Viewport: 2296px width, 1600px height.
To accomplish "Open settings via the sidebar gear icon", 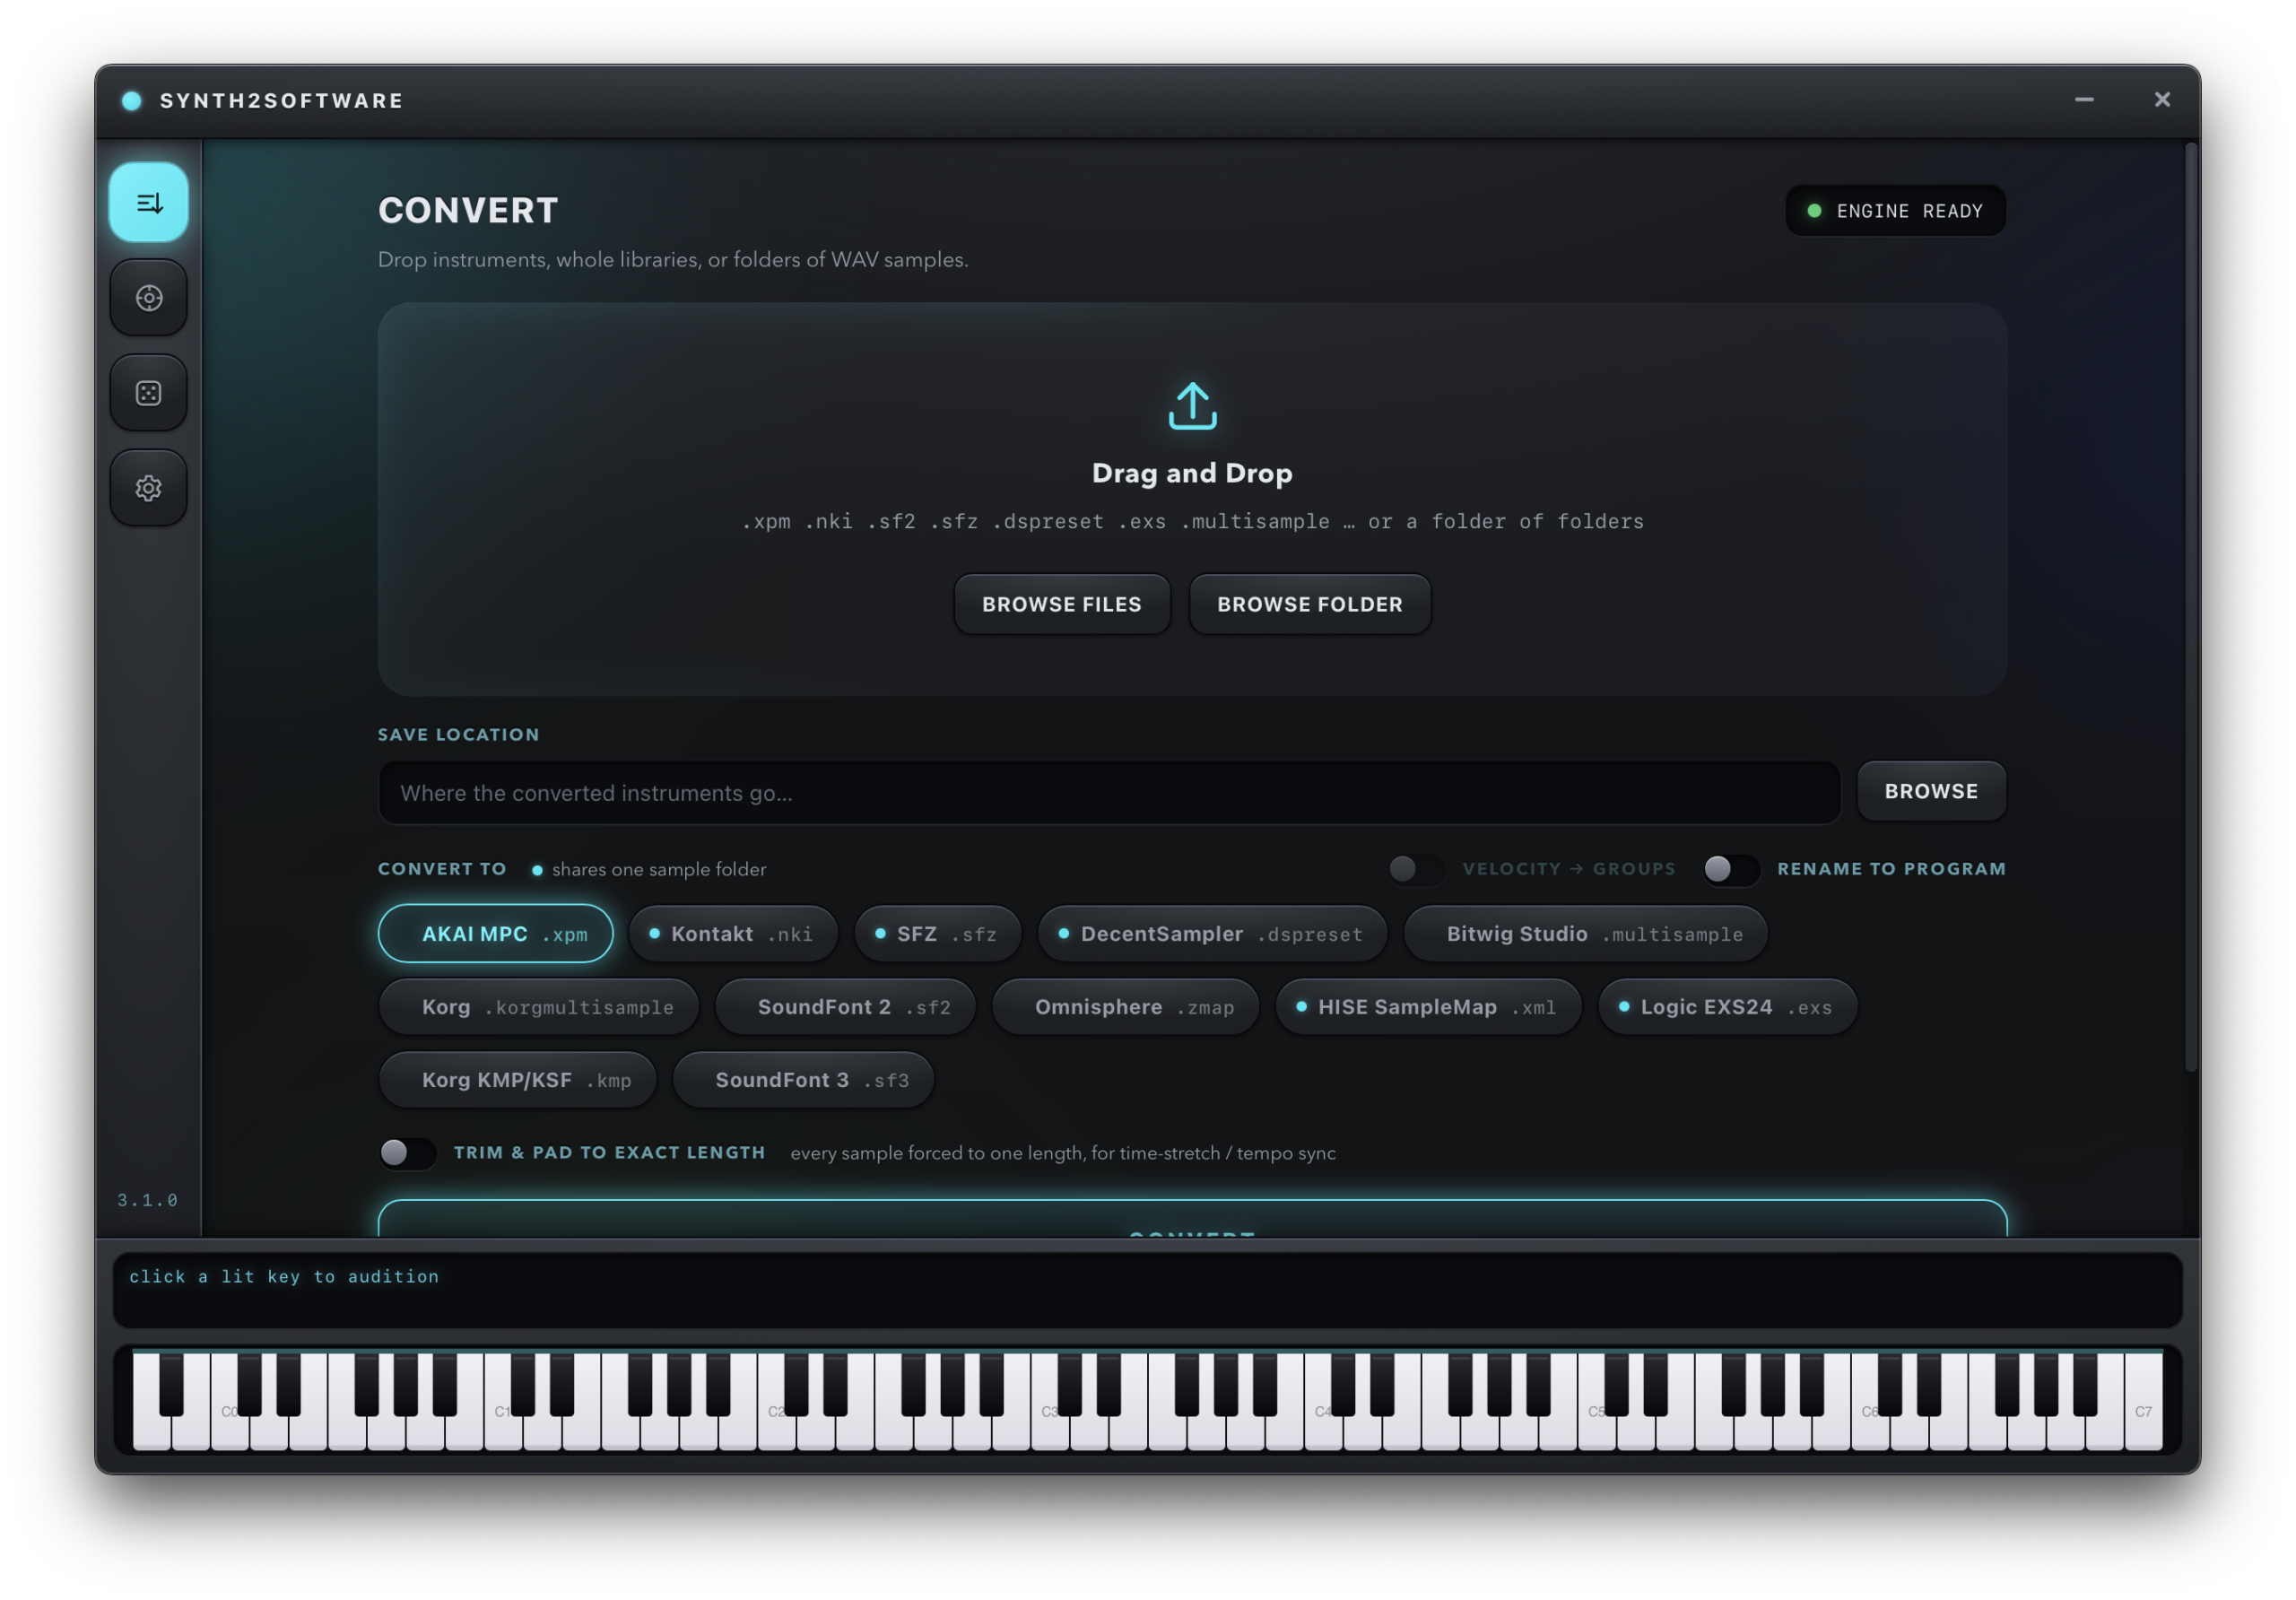I will 148,488.
